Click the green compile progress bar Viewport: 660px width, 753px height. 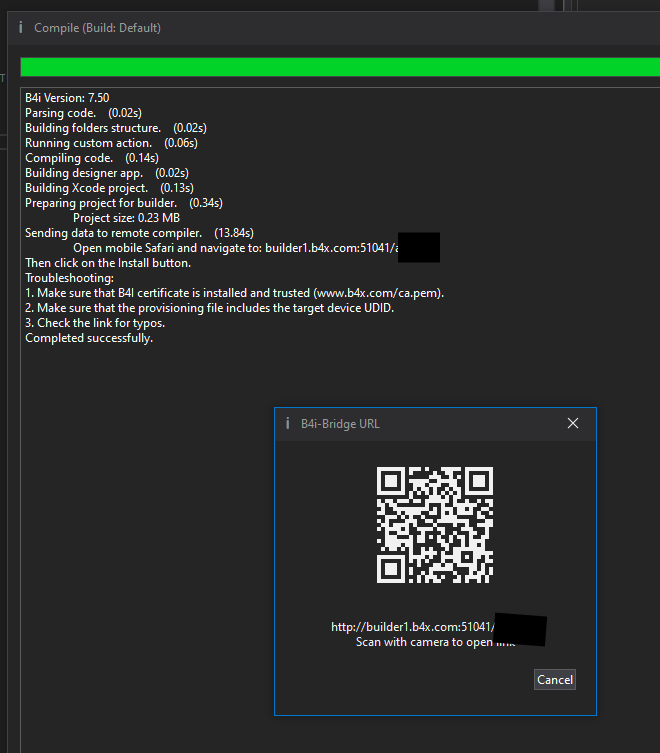click(x=340, y=67)
